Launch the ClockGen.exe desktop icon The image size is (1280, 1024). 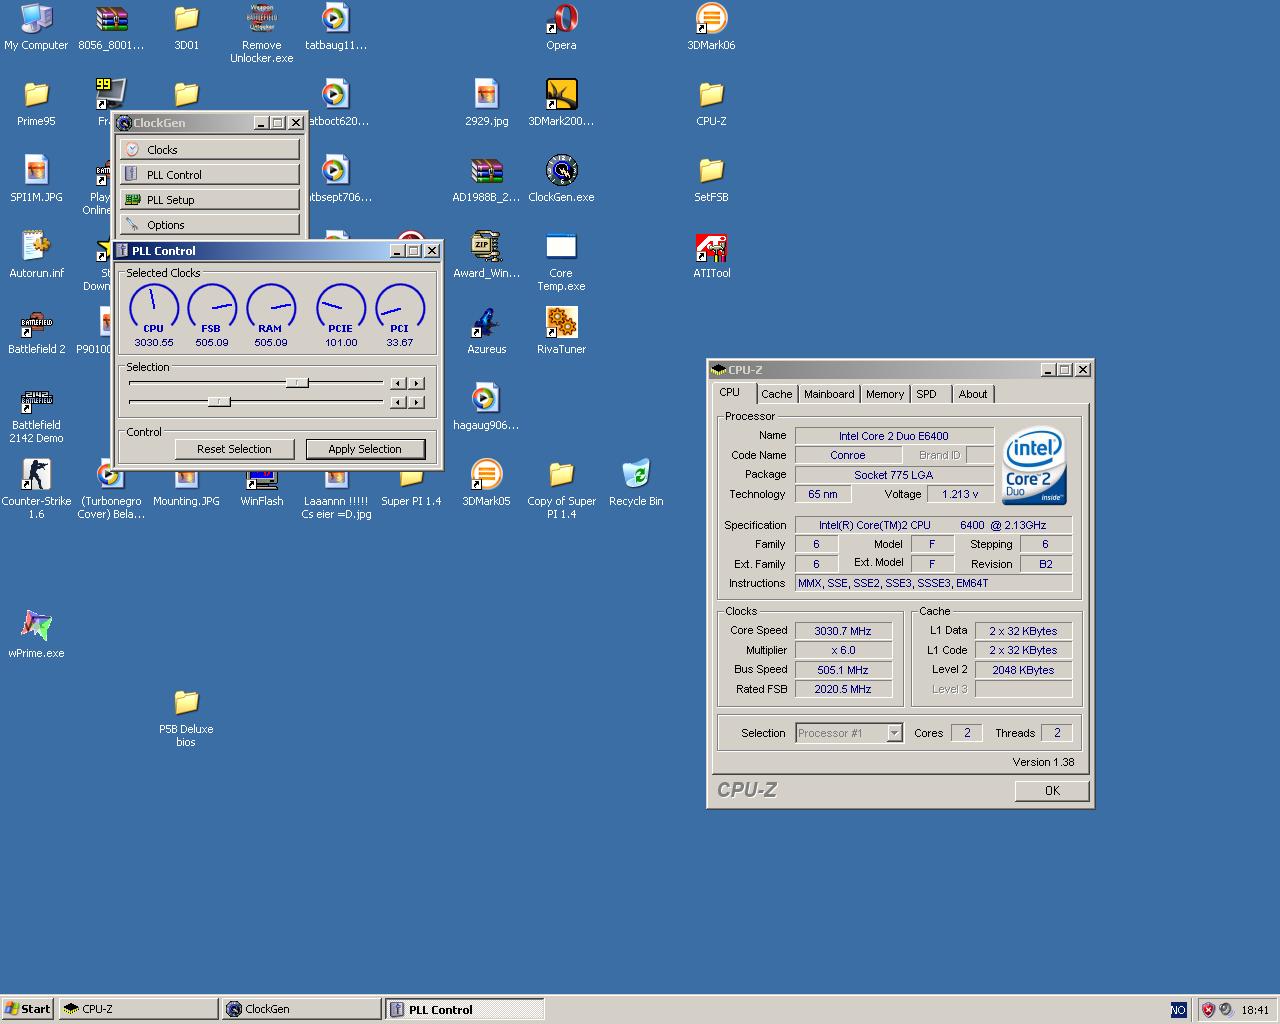tap(561, 179)
